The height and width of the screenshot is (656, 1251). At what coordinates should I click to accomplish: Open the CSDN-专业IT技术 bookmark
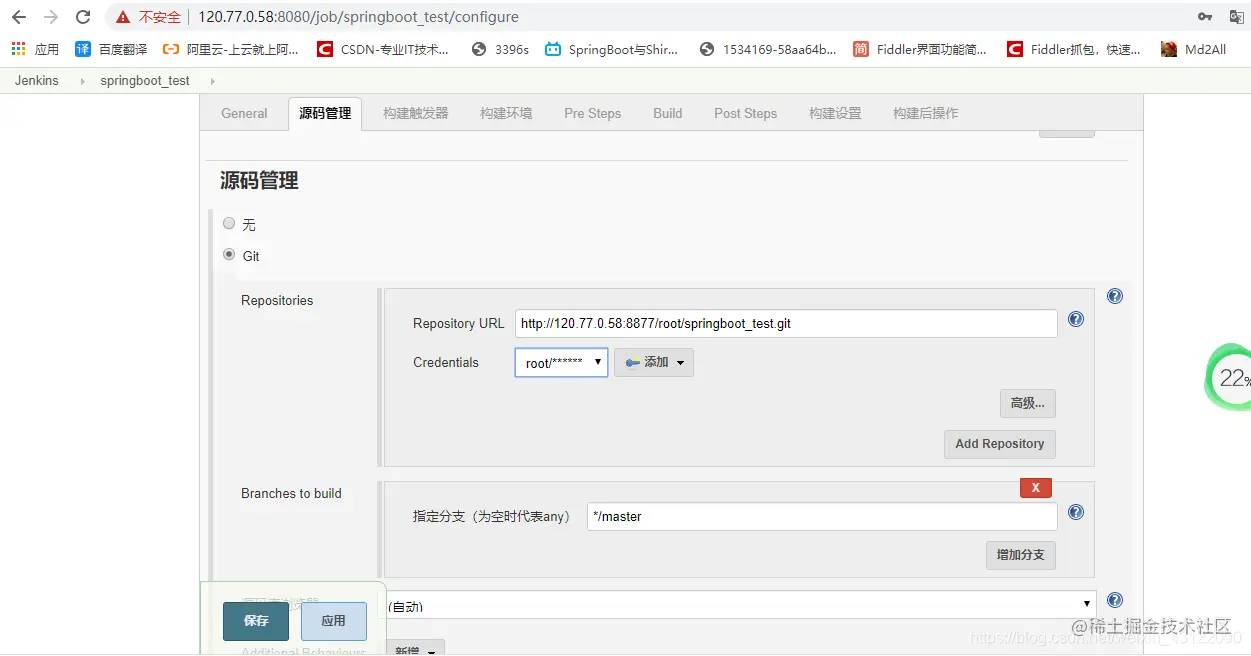click(x=384, y=49)
